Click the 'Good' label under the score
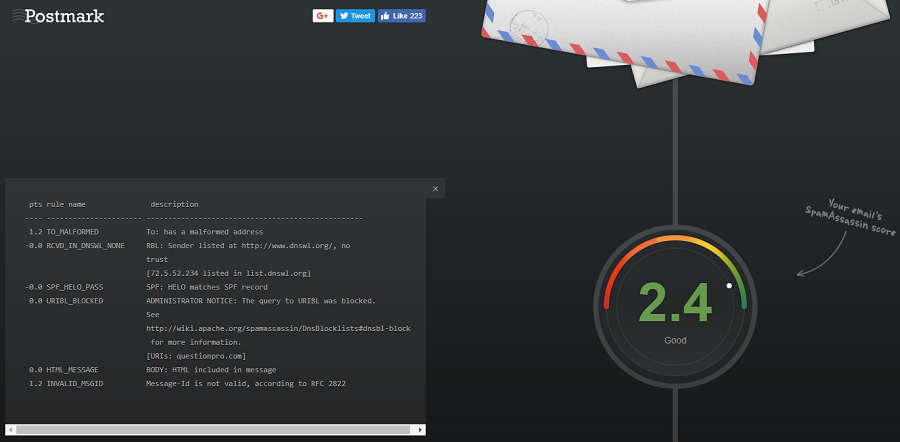 (675, 341)
